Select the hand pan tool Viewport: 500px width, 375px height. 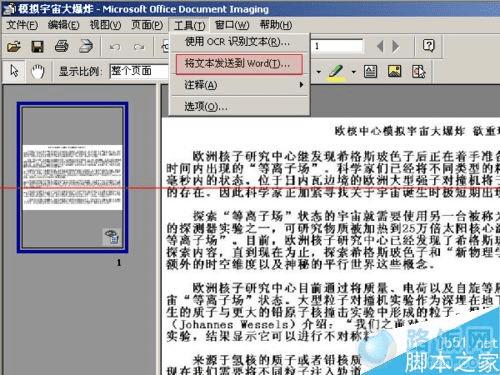pos(38,71)
